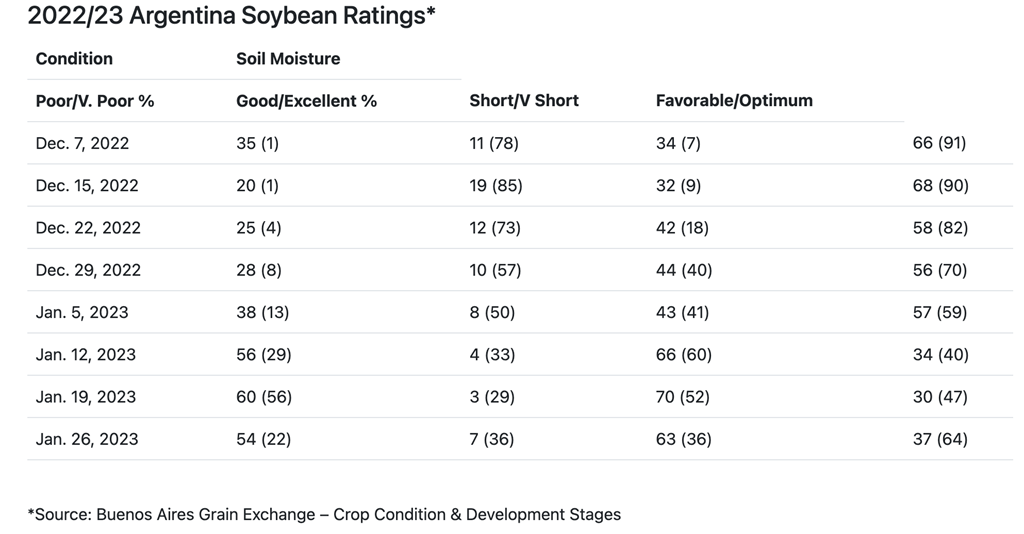Select the "Poor/V. Poor %" subheader
The height and width of the screenshot is (534, 1024).
[x=95, y=101]
